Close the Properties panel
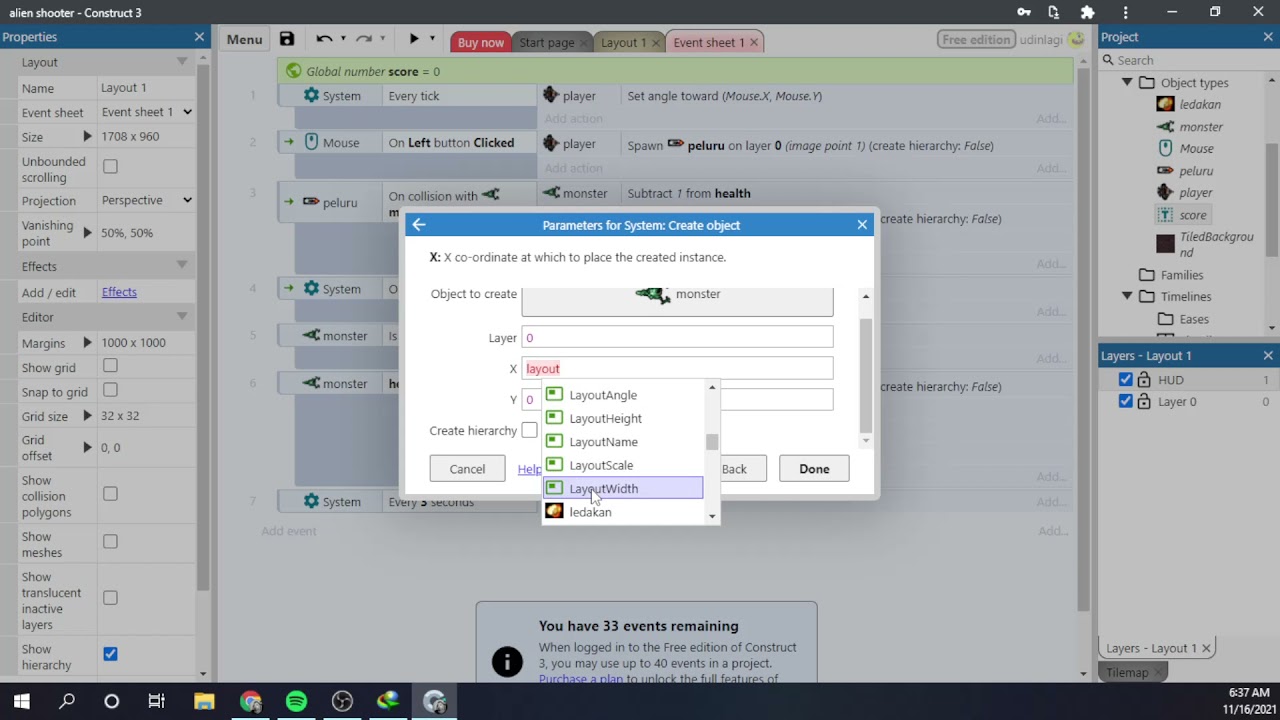Image resolution: width=1280 pixels, height=720 pixels. coord(199,37)
